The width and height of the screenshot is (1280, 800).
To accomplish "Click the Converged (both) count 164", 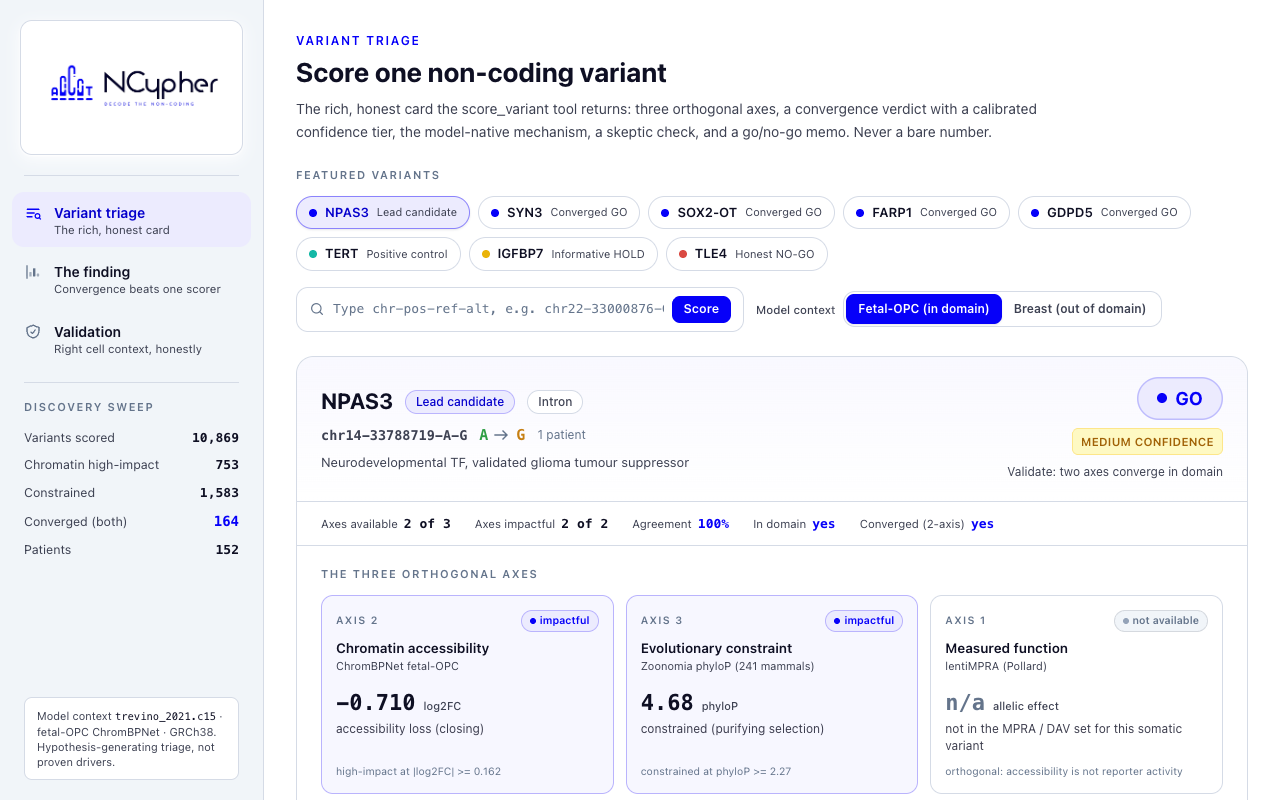I will pos(226,521).
